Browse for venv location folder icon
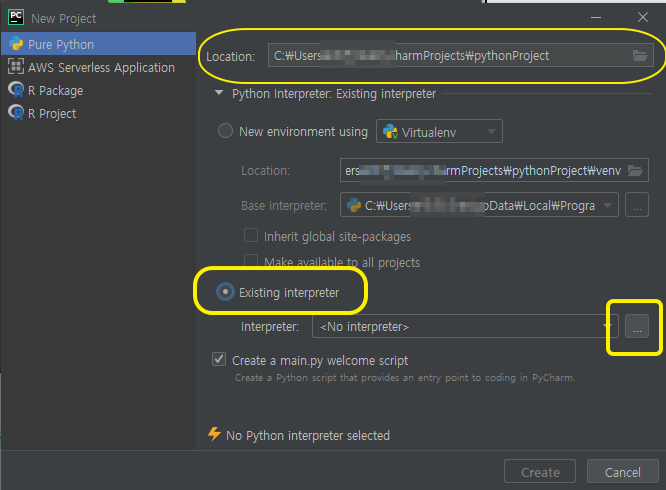This screenshot has width=666, height=490. coord(635,171)
